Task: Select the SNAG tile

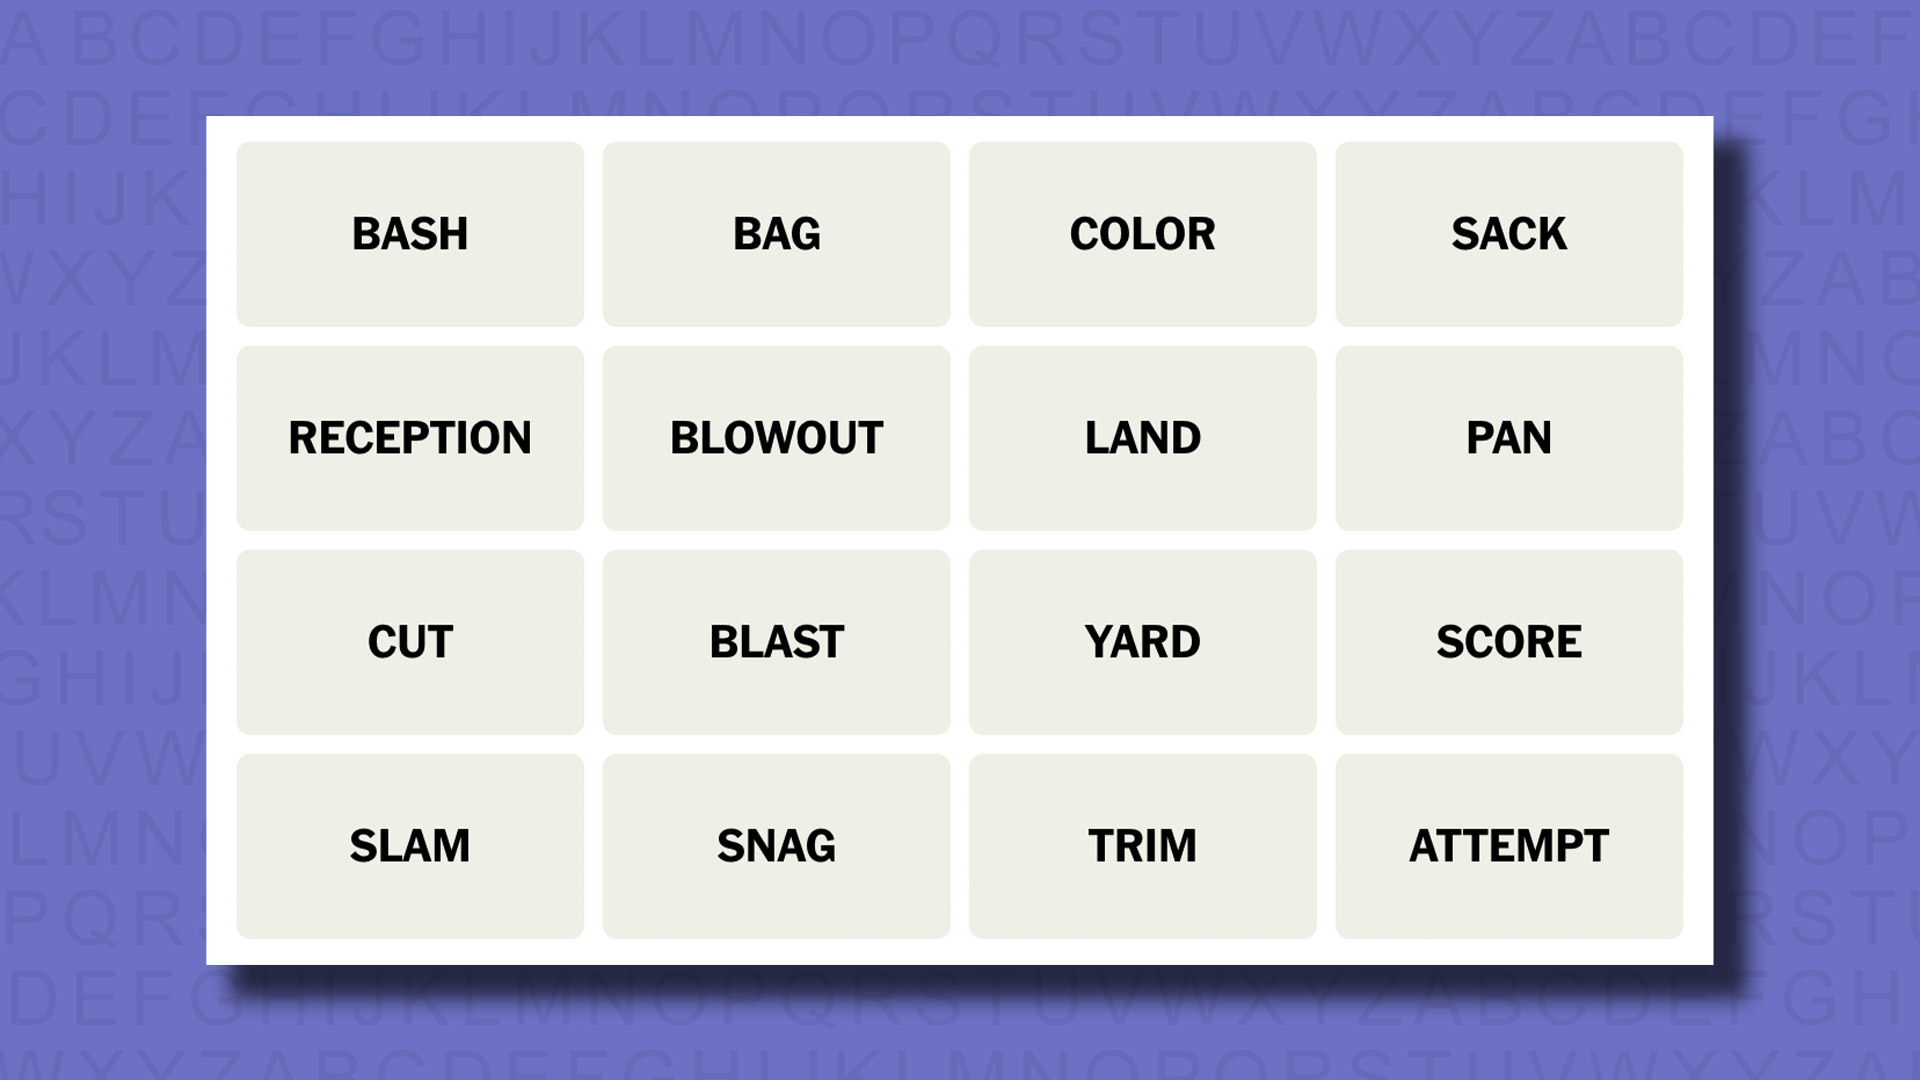Action: (x=777, y=845)
